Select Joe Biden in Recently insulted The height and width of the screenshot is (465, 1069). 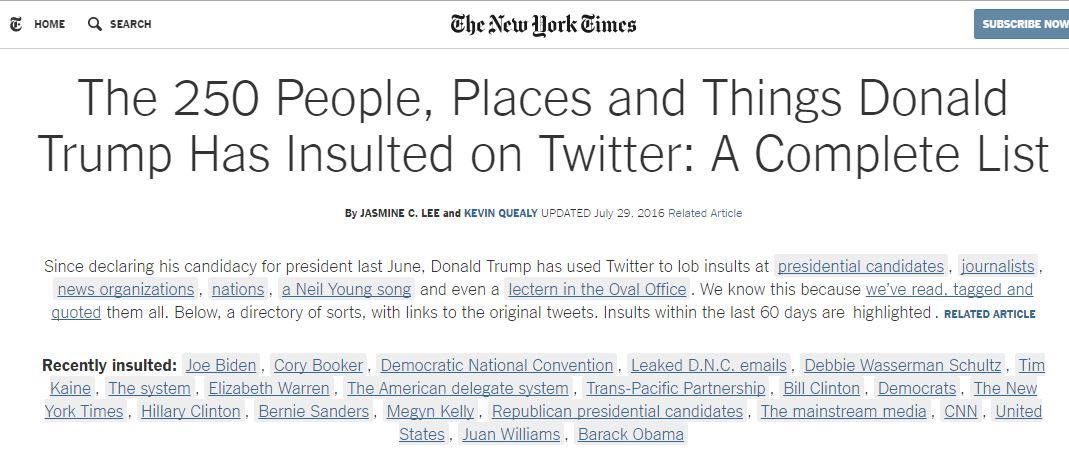click(221, 365)
